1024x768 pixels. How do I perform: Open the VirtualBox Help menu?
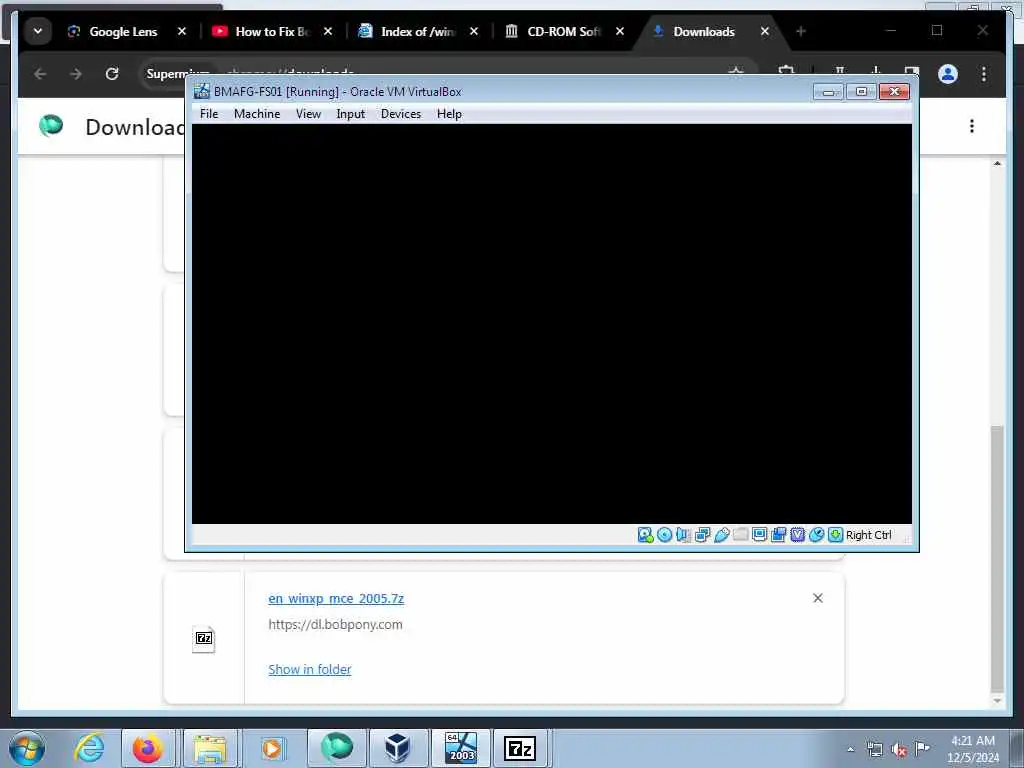(449, 114)
